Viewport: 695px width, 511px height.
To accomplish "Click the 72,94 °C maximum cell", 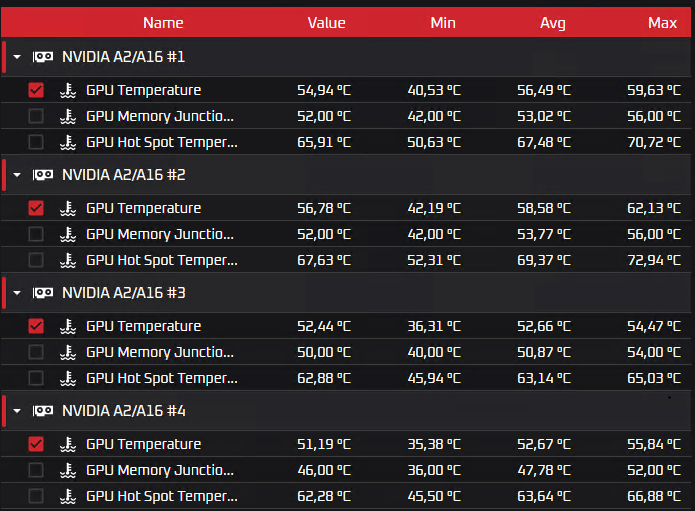I will 654,260.
